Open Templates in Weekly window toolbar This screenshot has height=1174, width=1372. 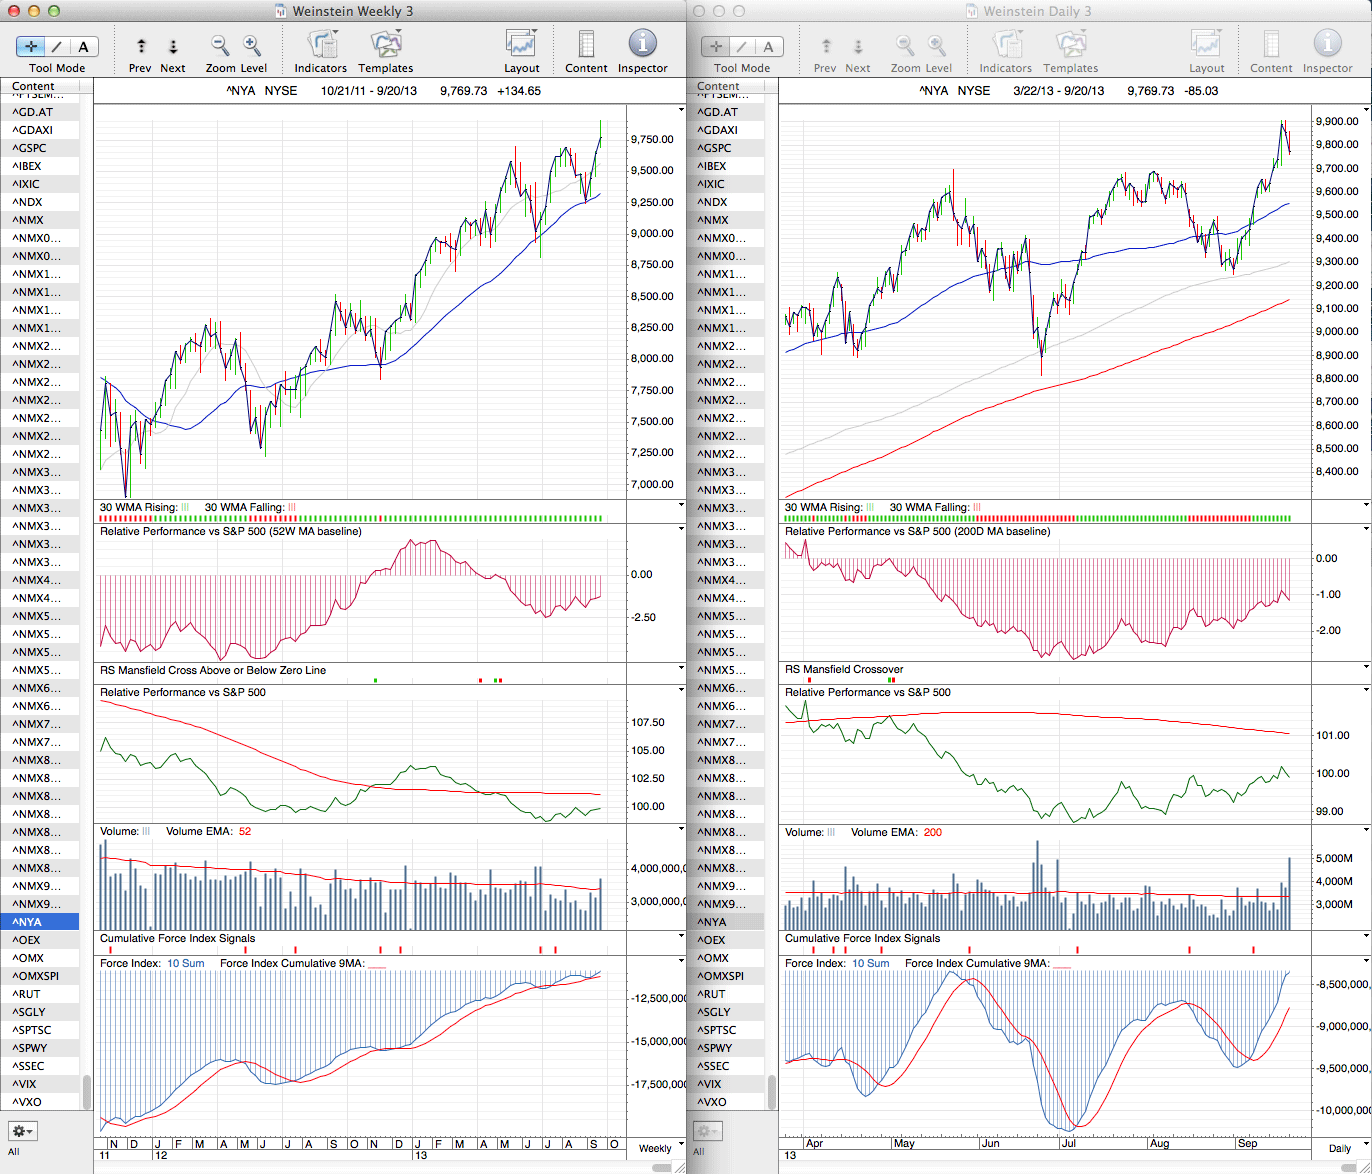point(385,46)
